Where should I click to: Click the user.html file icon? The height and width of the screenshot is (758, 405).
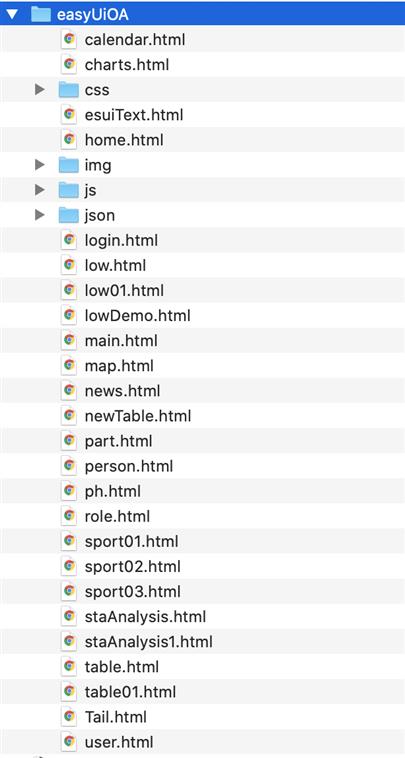(x=69, y=742)
